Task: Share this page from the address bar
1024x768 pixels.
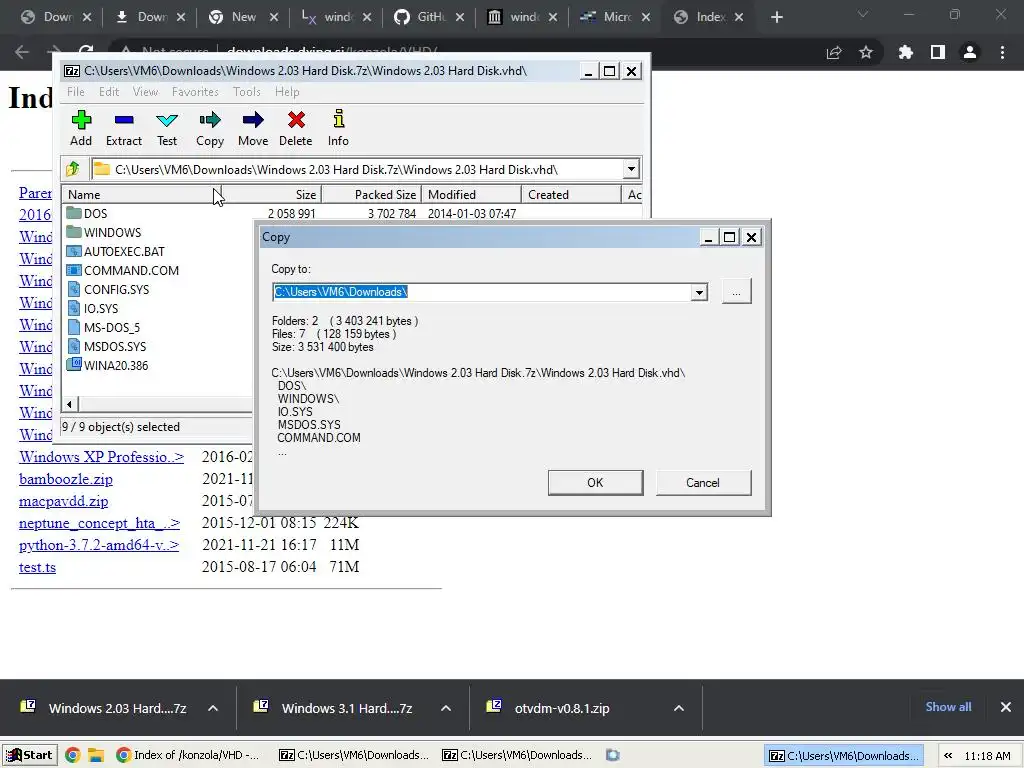Action: pos(834,52)
